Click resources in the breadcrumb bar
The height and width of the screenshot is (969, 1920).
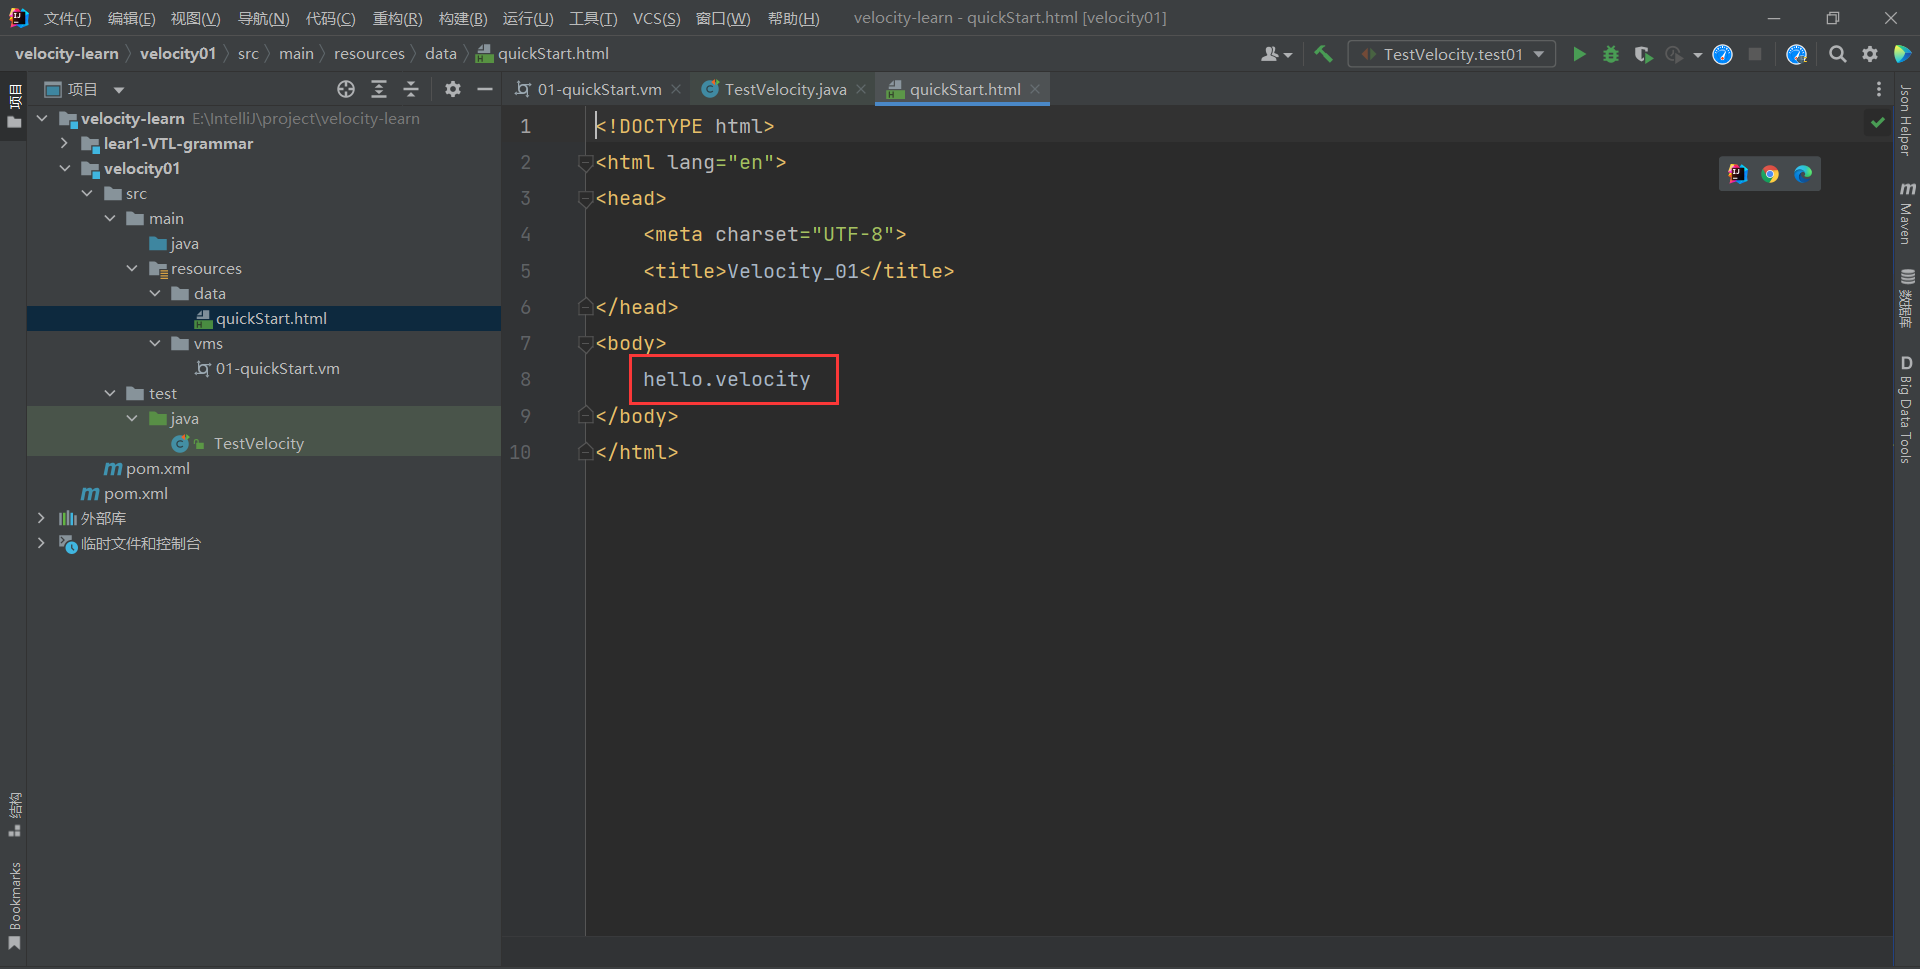click(369, 54)
